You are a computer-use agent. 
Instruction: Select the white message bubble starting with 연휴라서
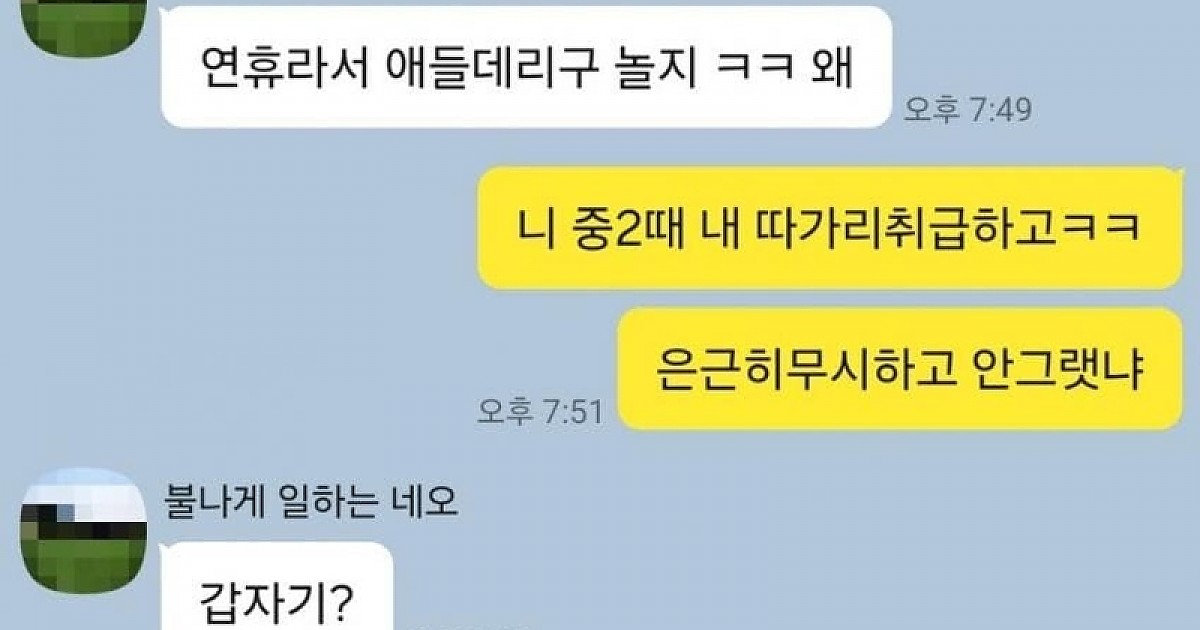(x=526, y=66)
